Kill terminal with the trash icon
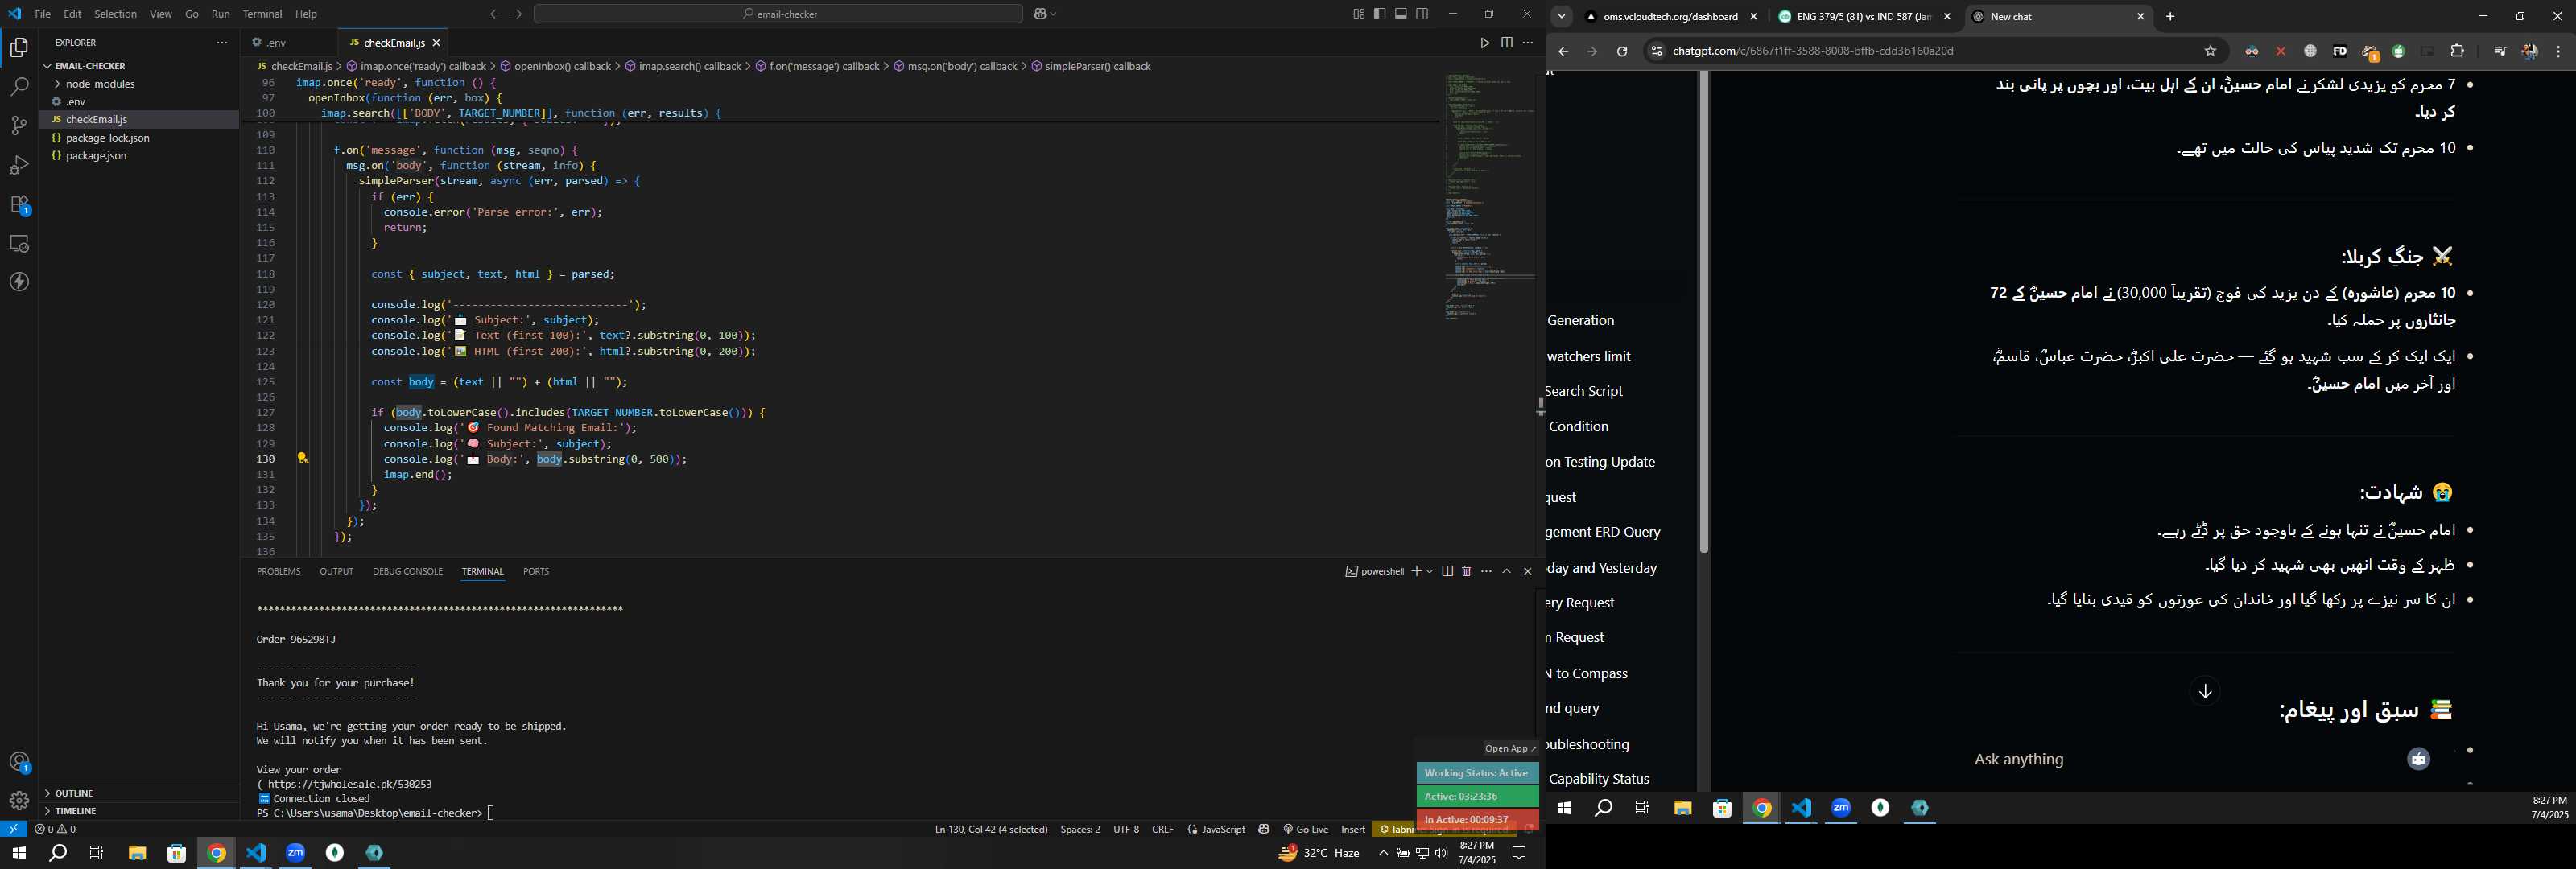Screen dimensions: 2576x869 tap(1466, 571)
